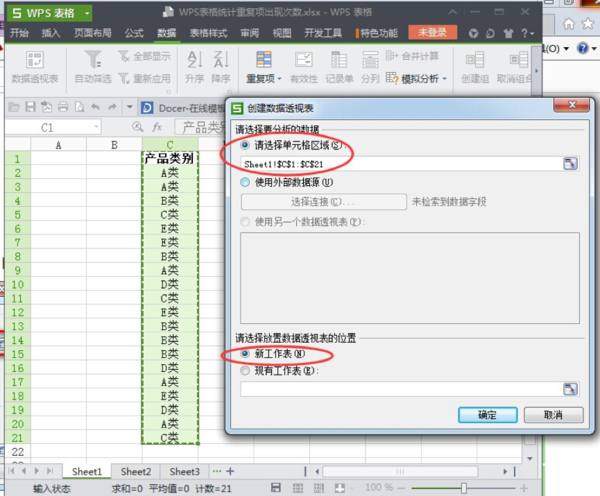Select cell 产品类别 in C1
600x496 pixels.
tap(170, 158)
